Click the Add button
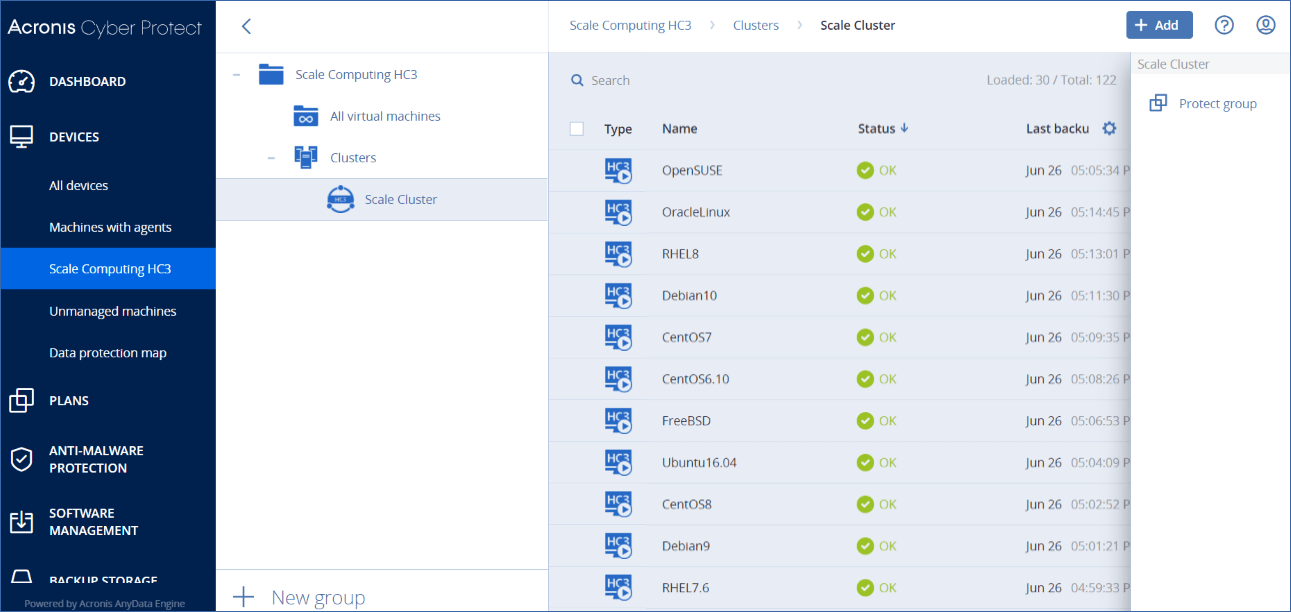 (x=1159, y=25)
